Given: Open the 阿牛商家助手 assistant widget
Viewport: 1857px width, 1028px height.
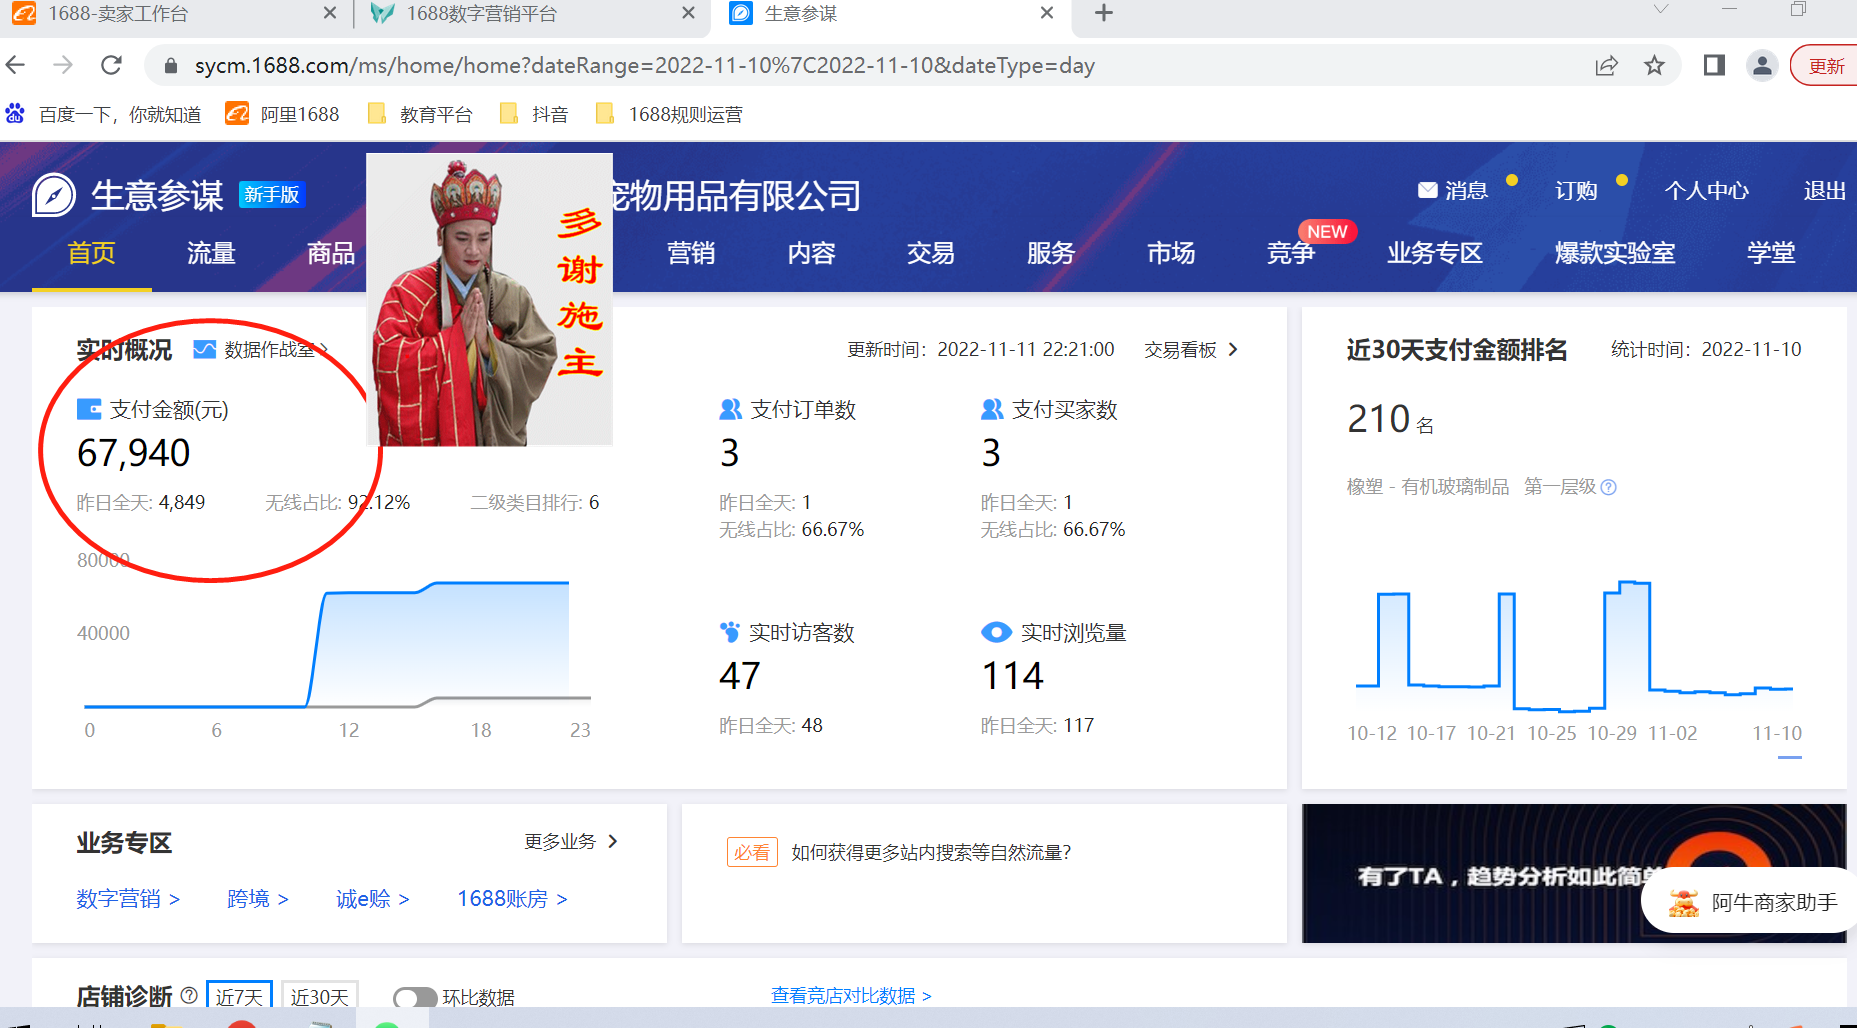Looking at the screenshot, I should pos(1752,902).
